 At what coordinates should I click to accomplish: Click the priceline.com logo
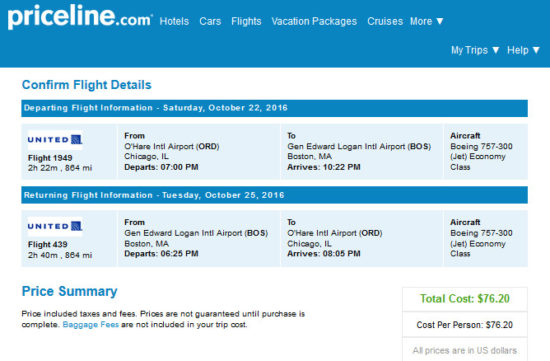tap(80, 17)
